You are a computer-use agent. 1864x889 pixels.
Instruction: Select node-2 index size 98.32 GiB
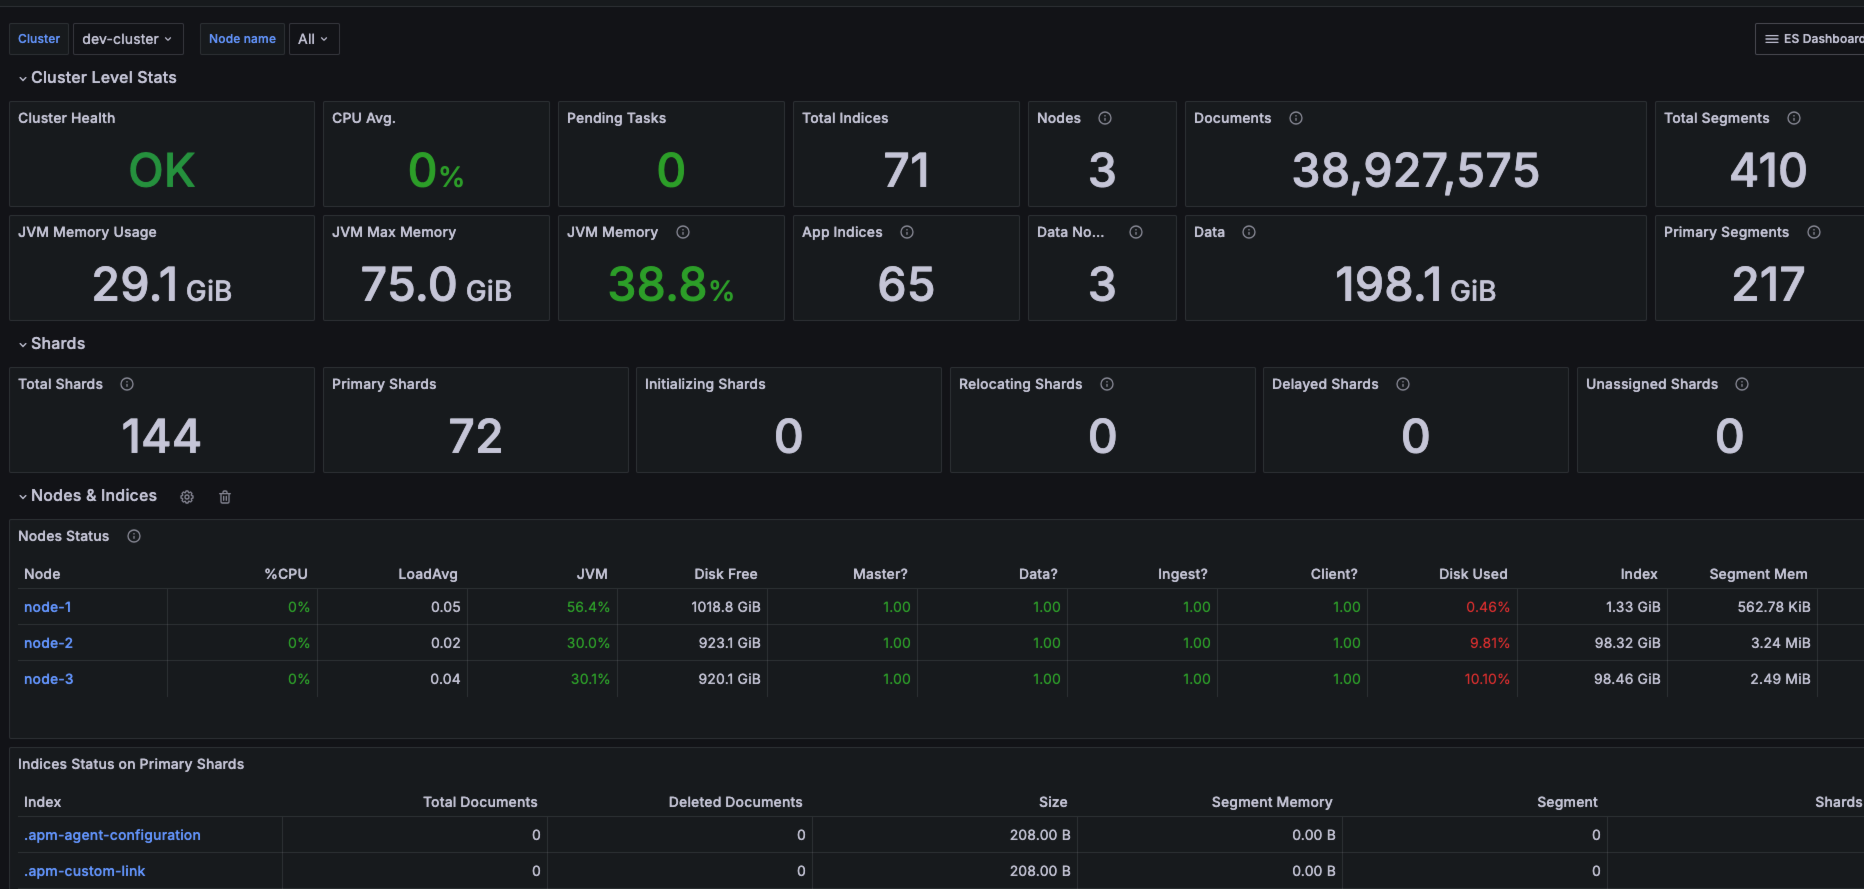click(1627, 643)
